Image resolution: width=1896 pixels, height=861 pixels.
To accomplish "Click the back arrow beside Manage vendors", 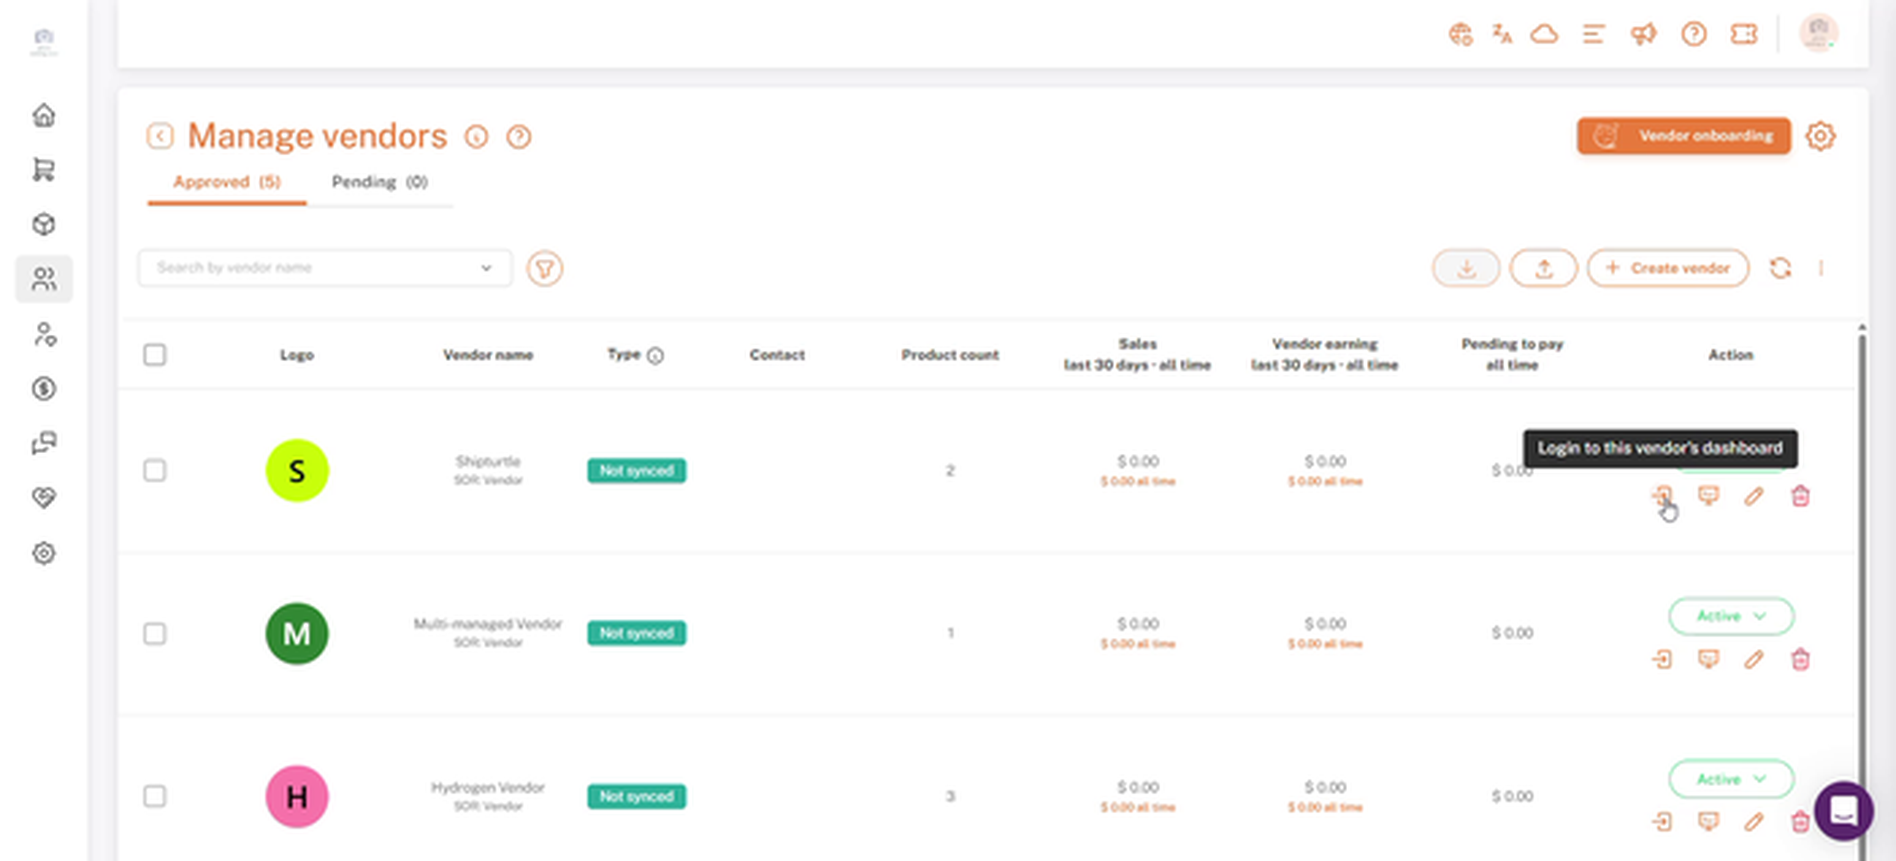I will (160, 136).
